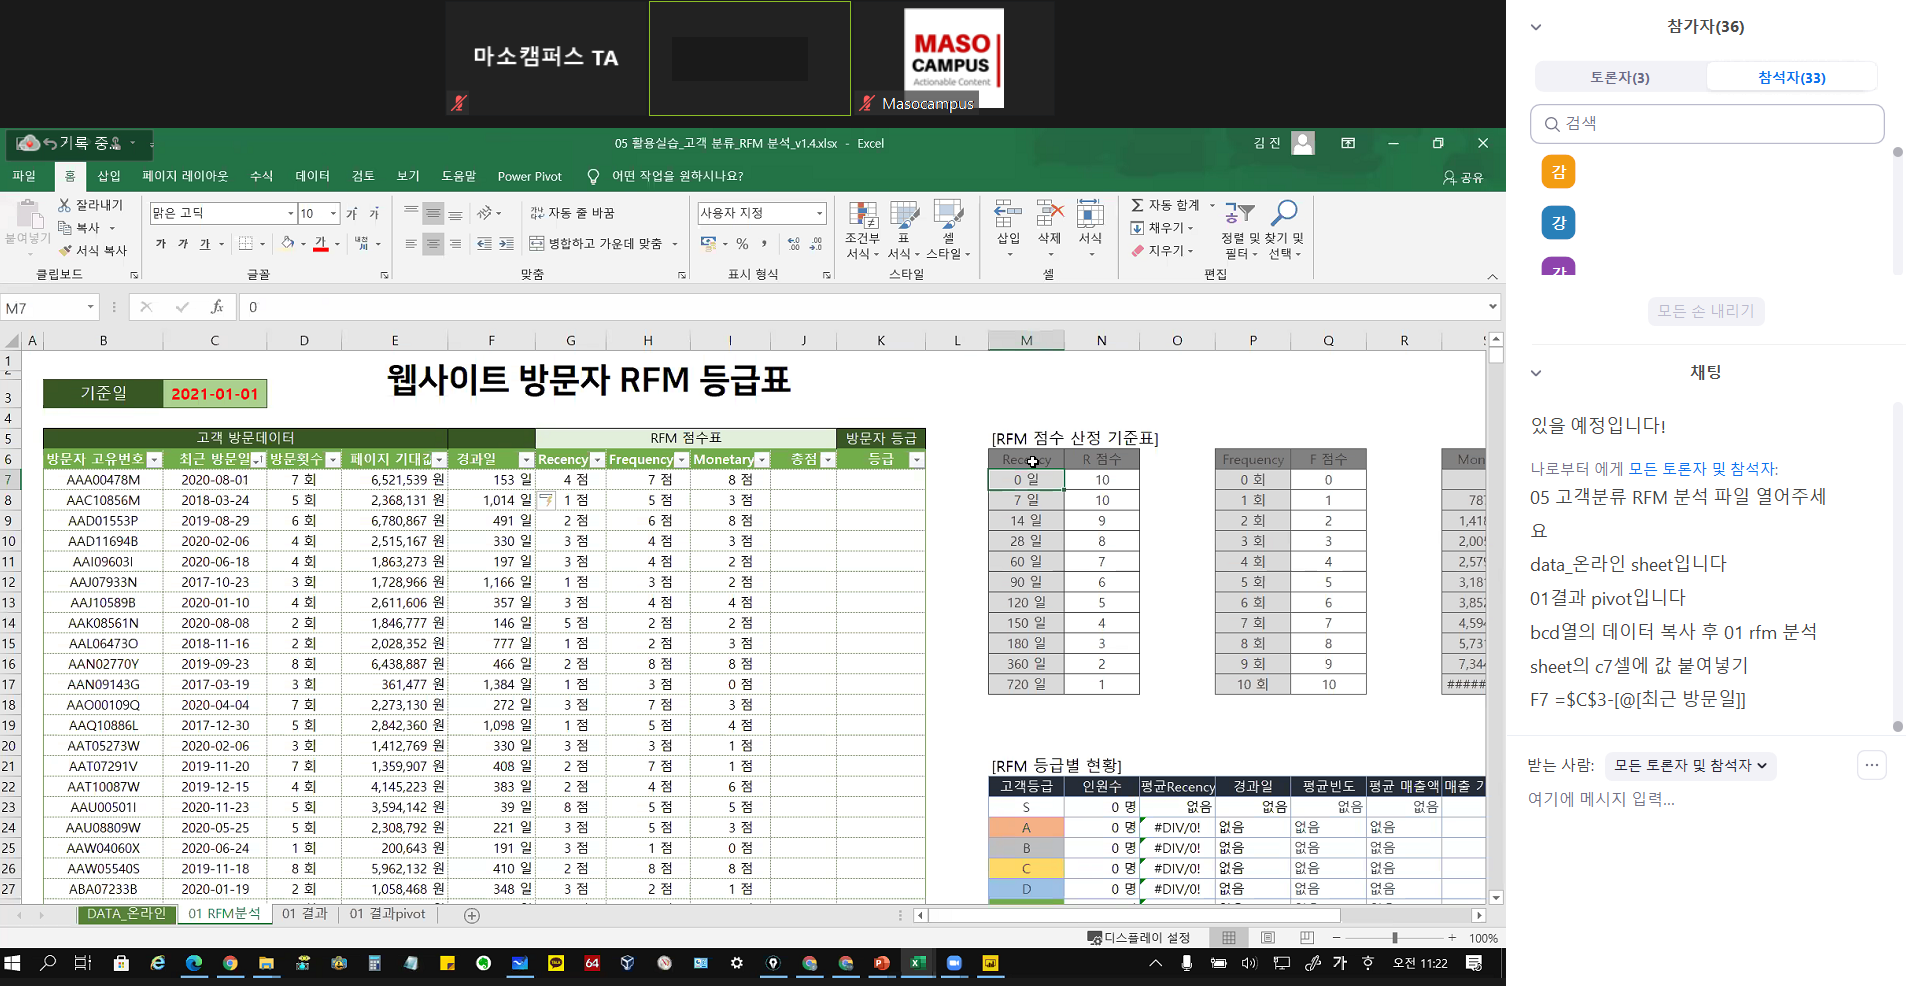1906x986 pixels.
Task: Toggle Wrap Text (자동 줄 바꿈)
Action: coord(573,213)
